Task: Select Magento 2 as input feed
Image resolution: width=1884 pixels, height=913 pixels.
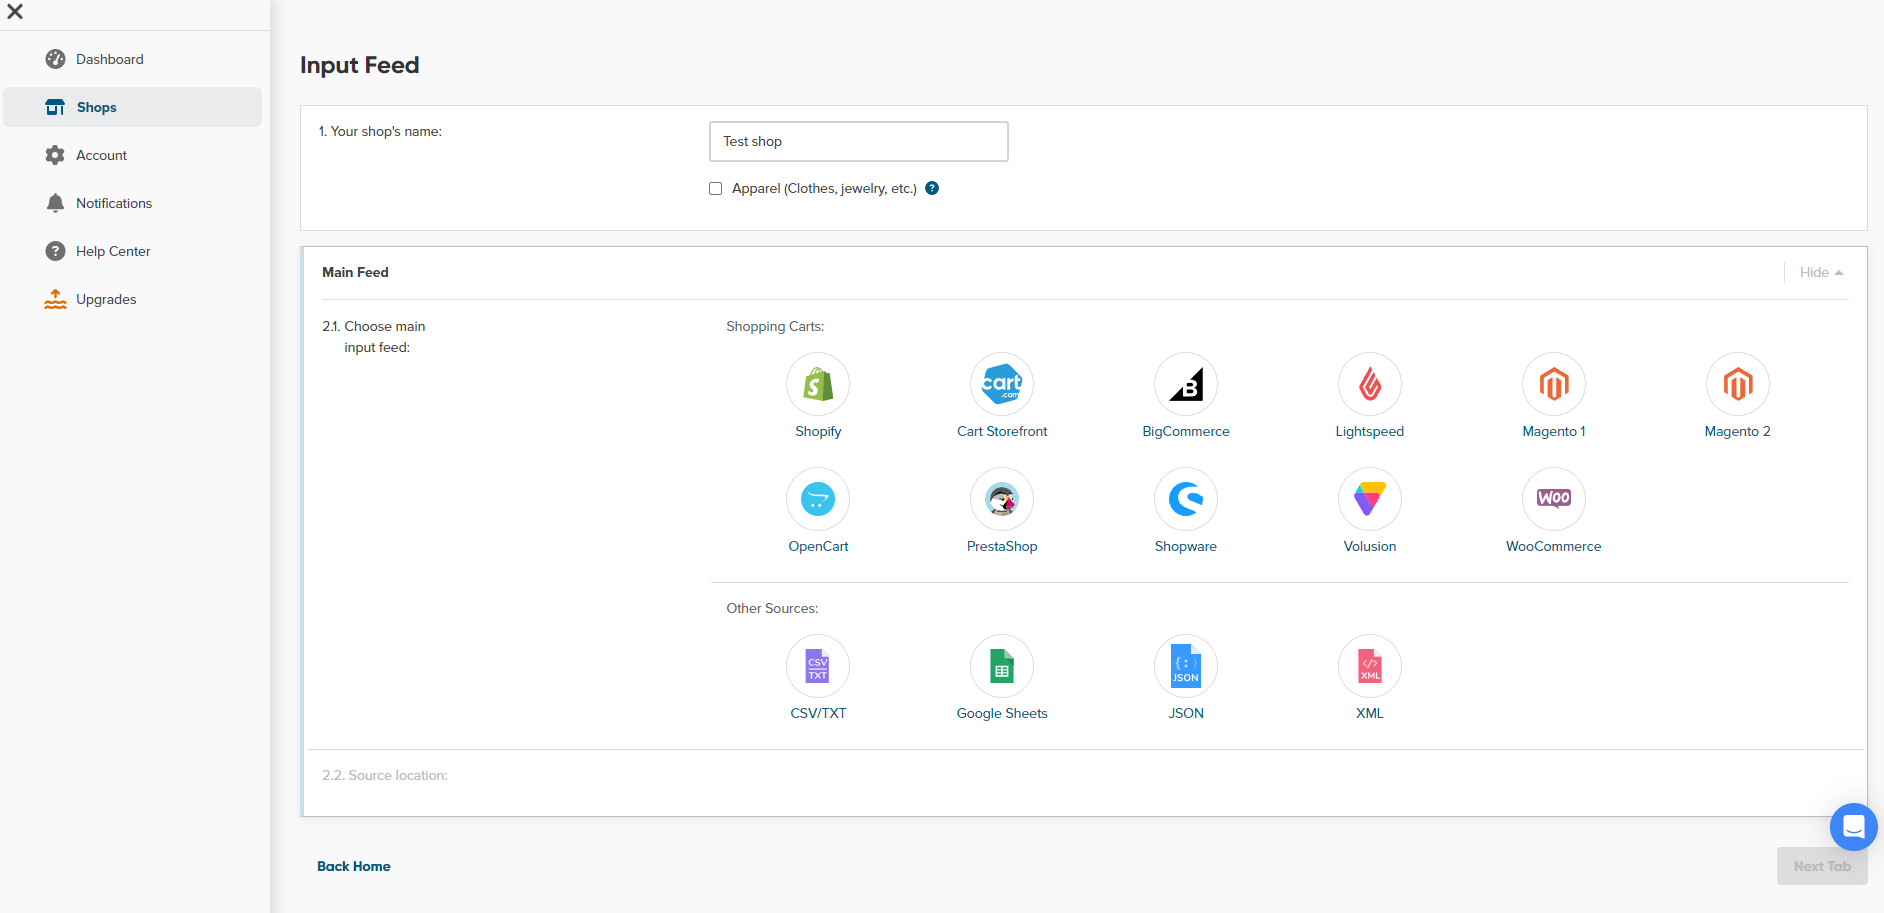Action: point(1737,384)
